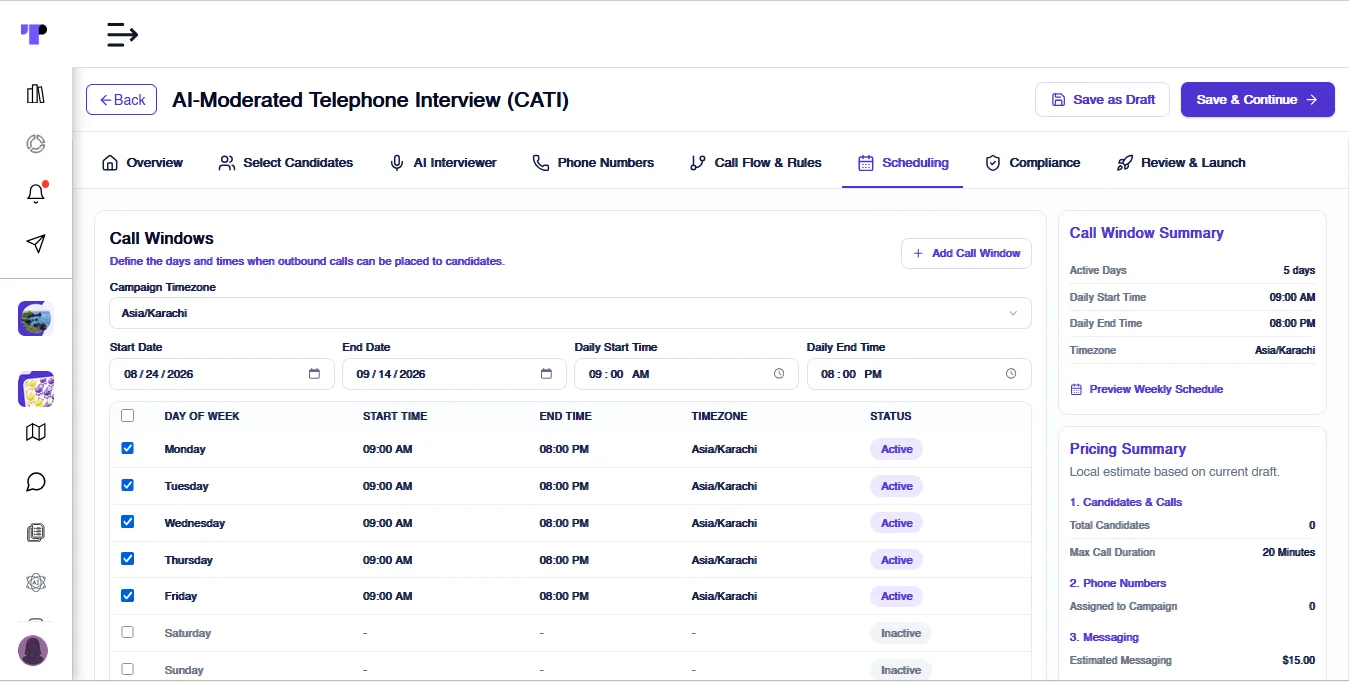Go to the Phone Numbers tab
Screen dimensions: 1349x682
coord(593,162)
